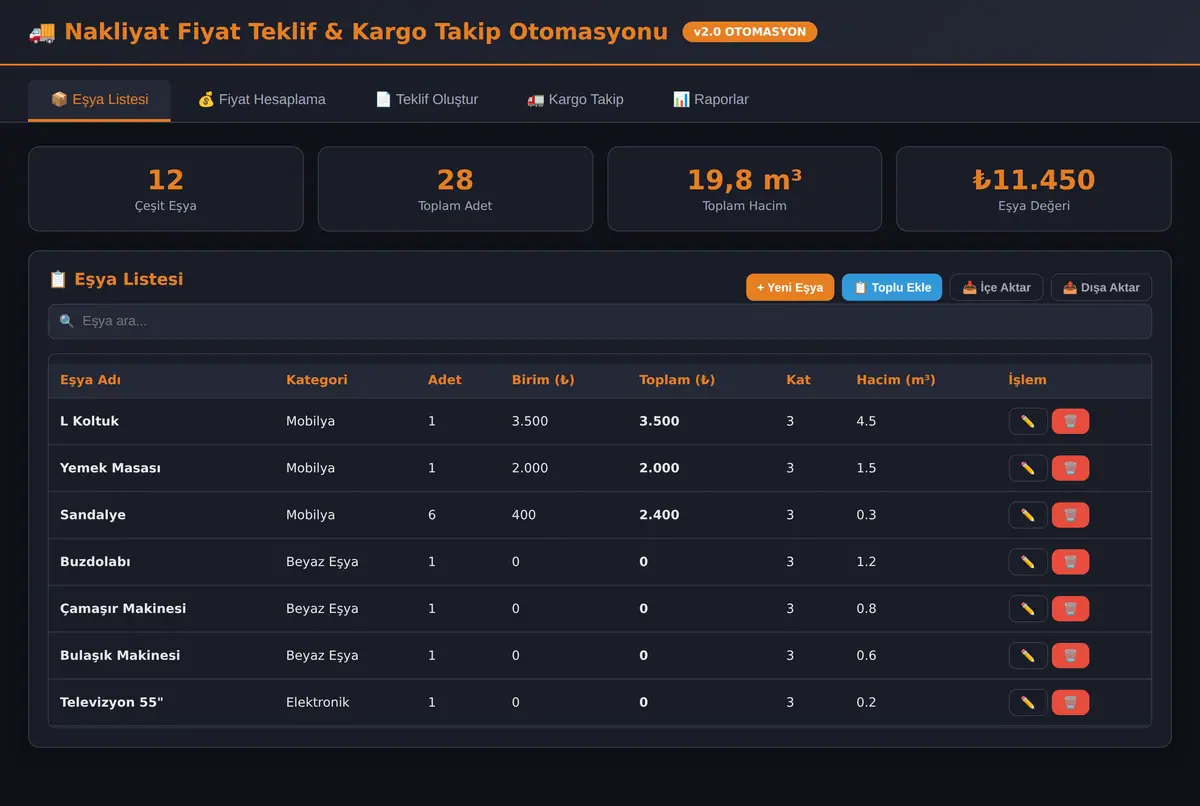Select the Çamaşır Makinesi name cell
The image size is (1200, 806).
[x=123, y=608]
